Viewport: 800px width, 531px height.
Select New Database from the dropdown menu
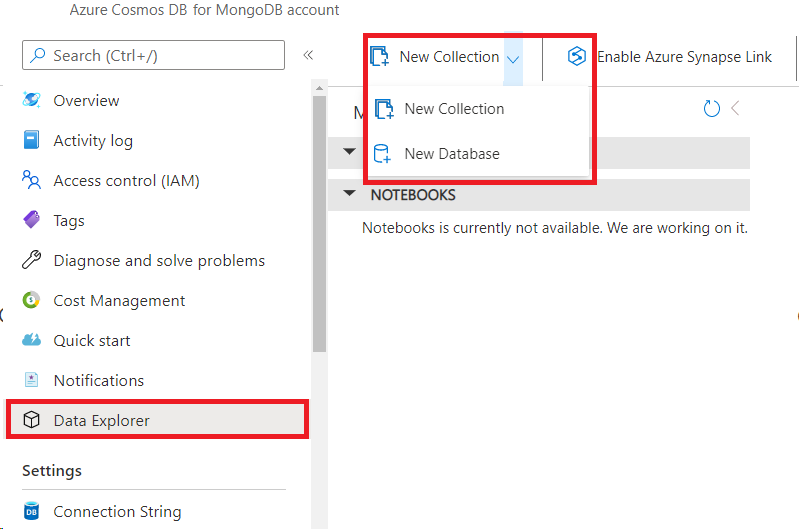(x=451, y=154)
